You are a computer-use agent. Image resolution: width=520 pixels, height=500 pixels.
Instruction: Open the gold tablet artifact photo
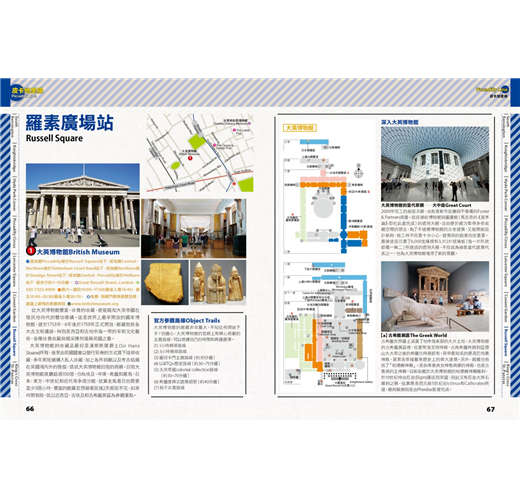tap(165, 282)
